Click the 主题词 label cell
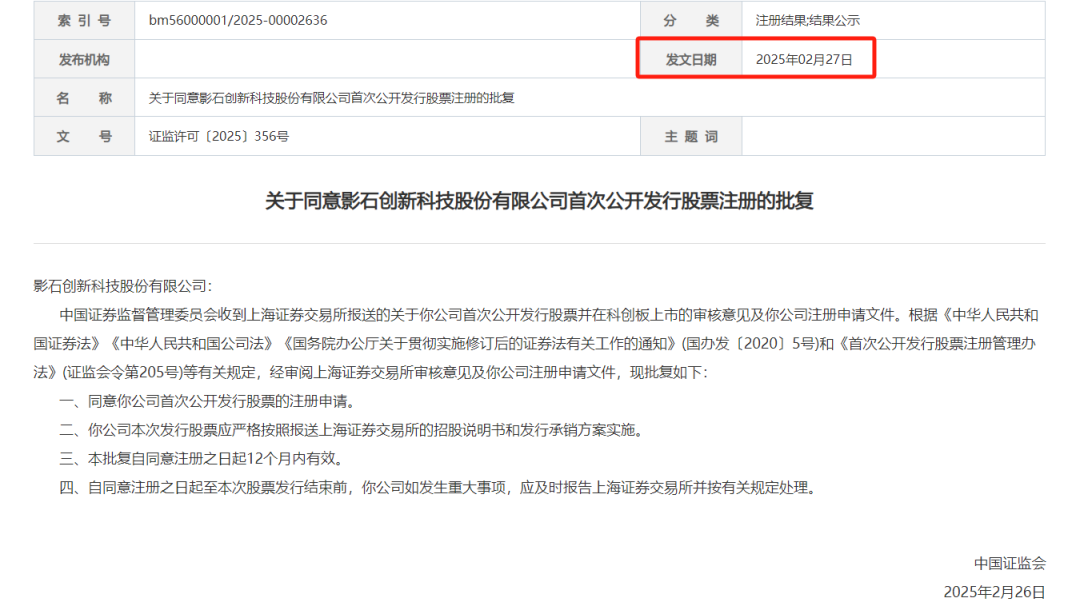1080x610 pixels. [691, 137]
